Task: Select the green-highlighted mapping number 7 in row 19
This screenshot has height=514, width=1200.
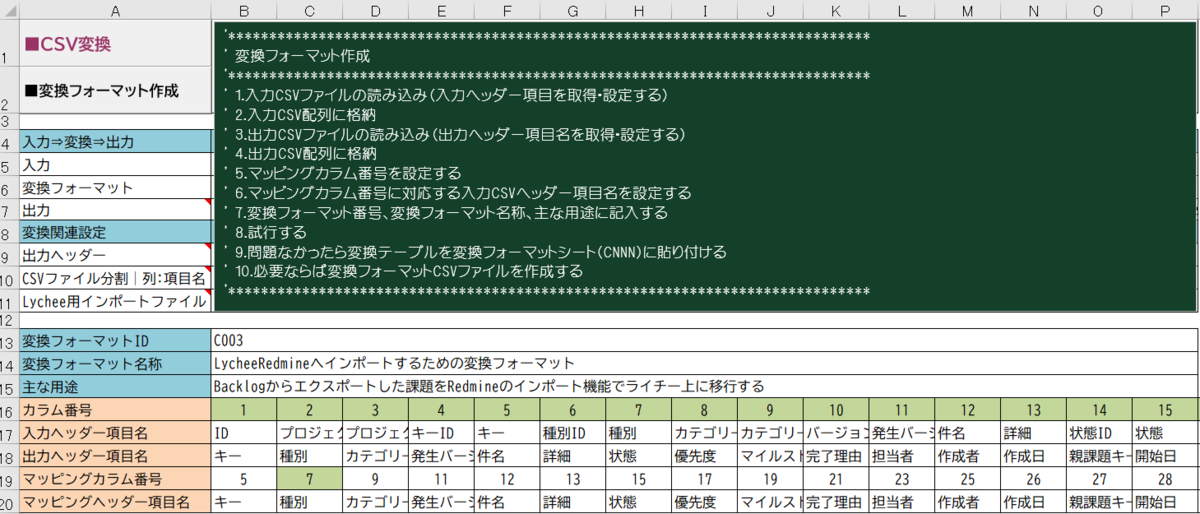Action: coord(310,479)
